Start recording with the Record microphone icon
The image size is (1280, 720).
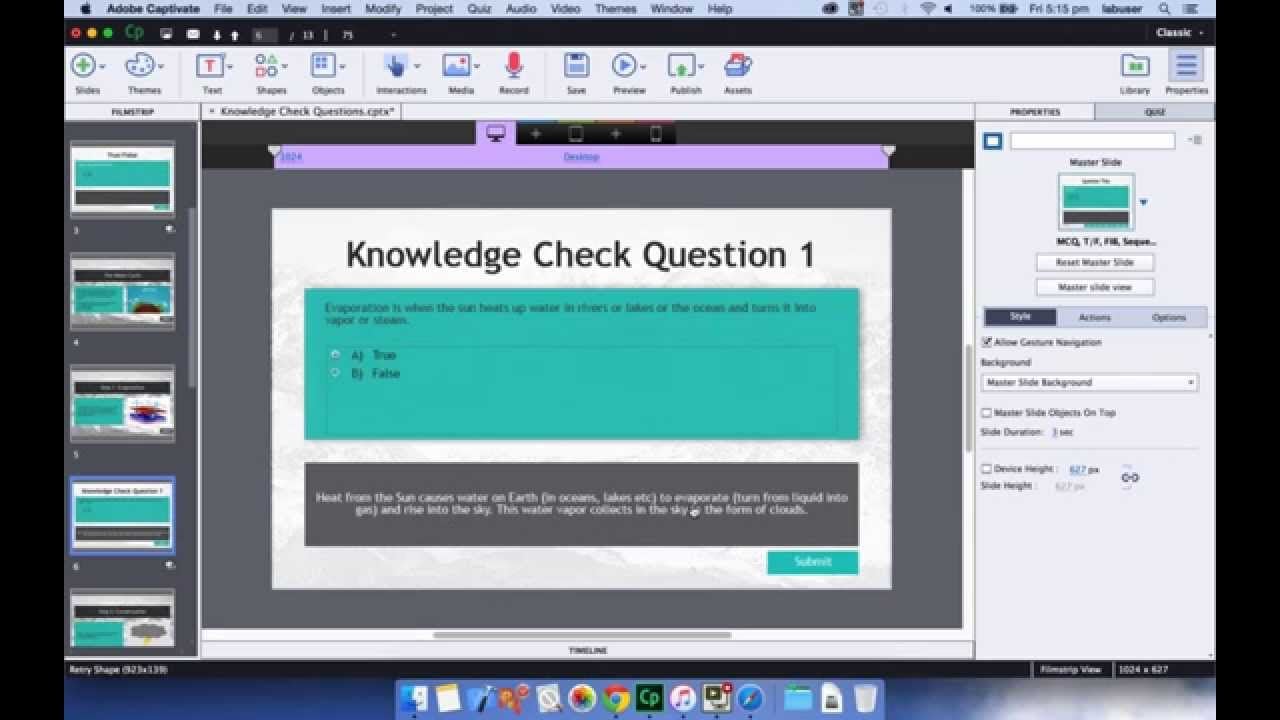point(514,66)
